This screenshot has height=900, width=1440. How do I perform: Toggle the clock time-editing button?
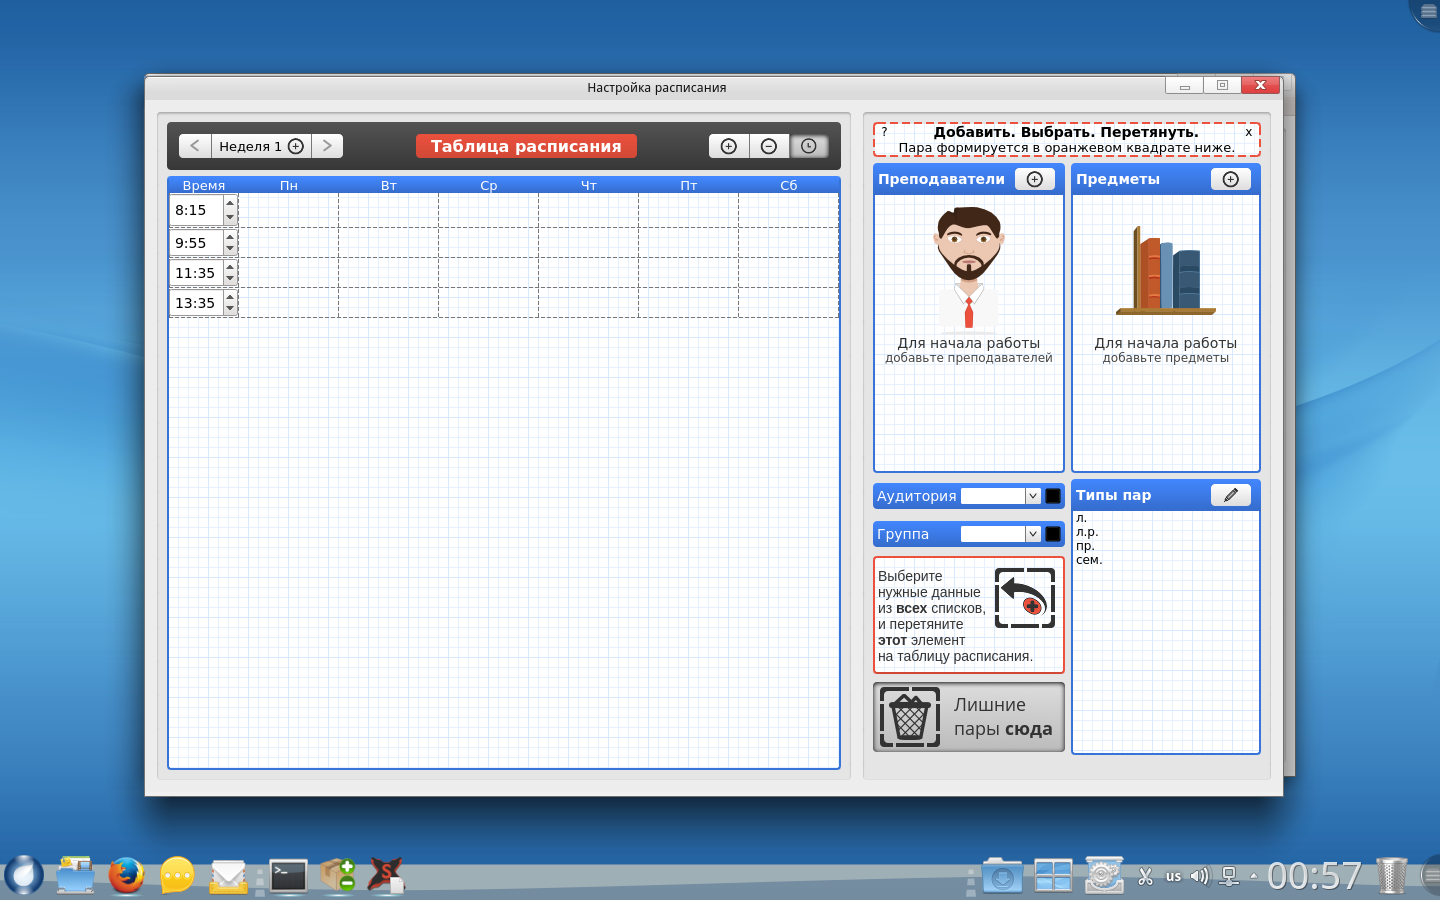(x=809, y=146)
